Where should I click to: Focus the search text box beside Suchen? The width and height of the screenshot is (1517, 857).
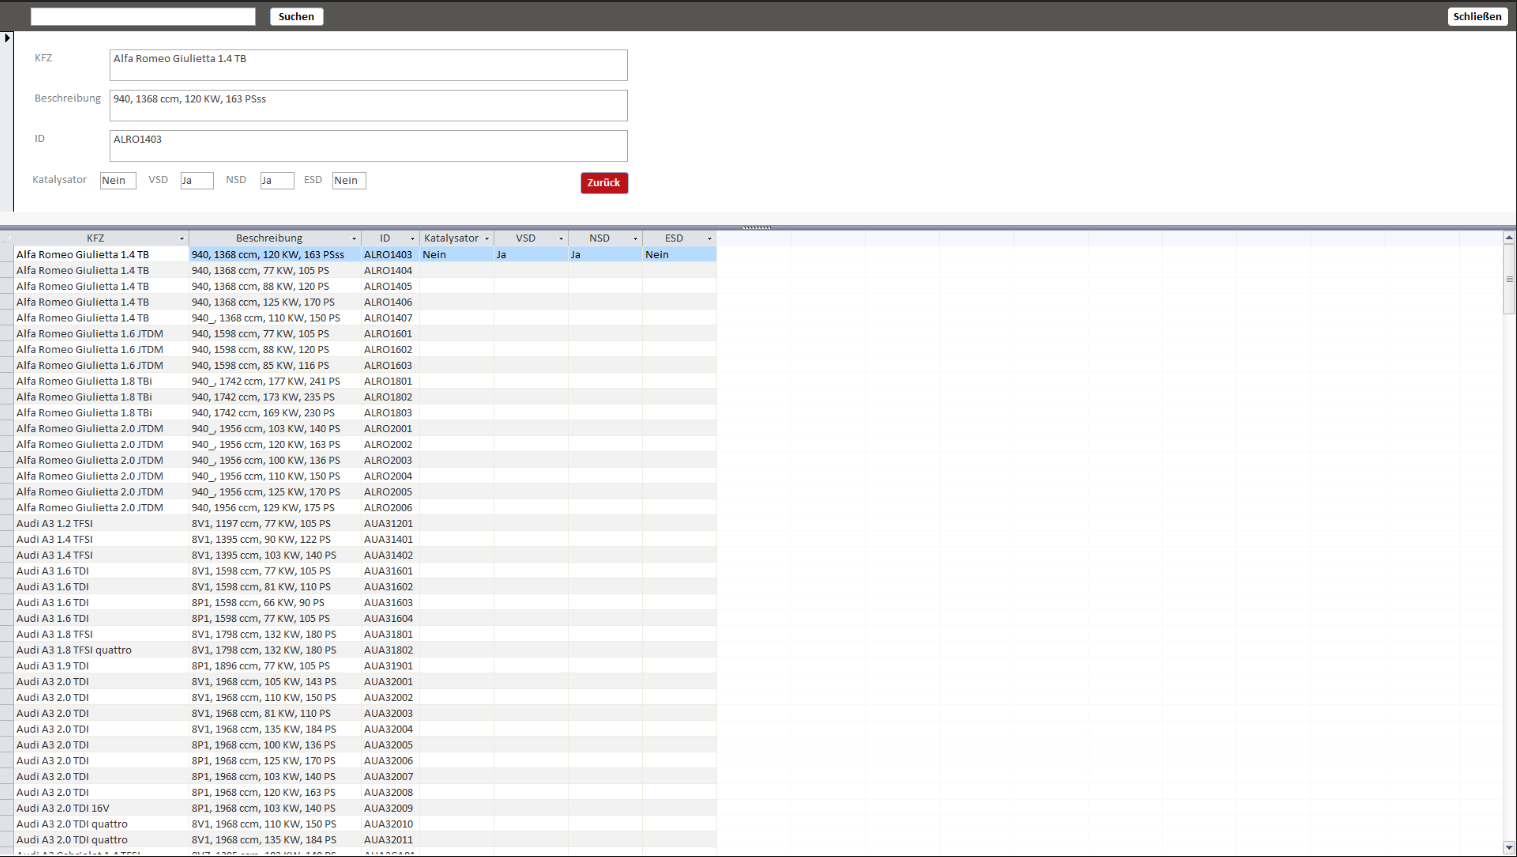143,16
